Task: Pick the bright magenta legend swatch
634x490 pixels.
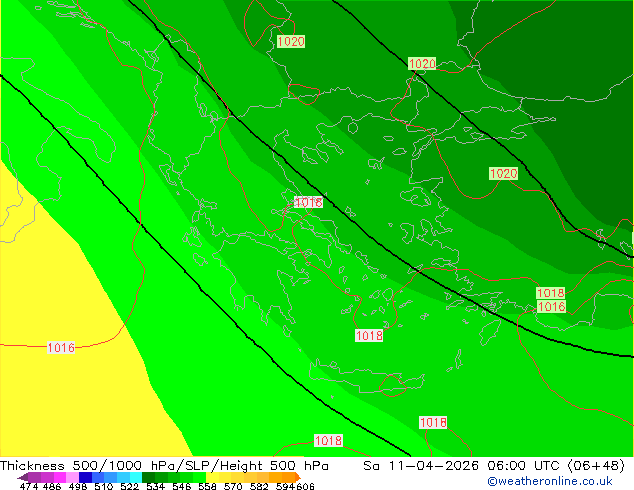Action: (x=59, y=477)
